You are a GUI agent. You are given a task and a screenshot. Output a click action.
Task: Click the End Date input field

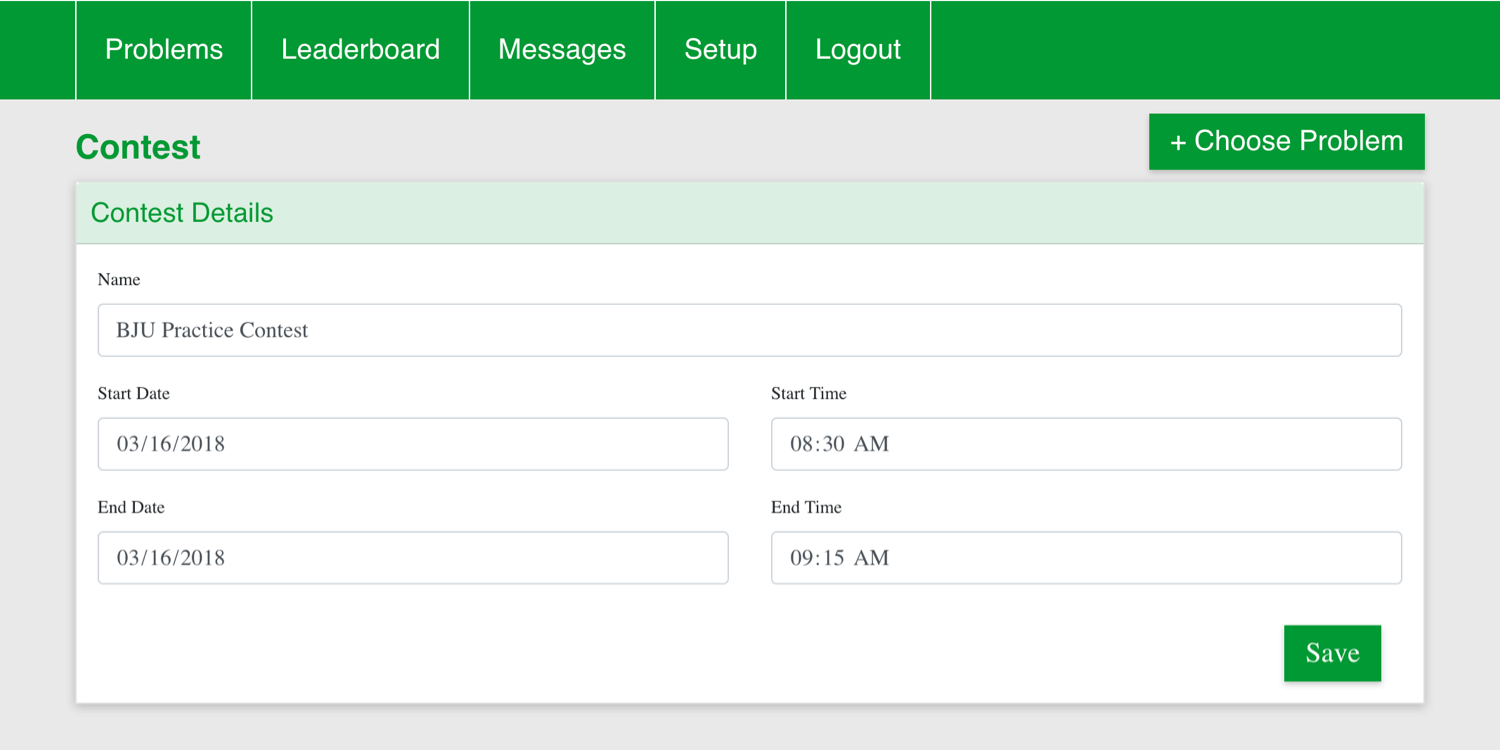pyautogui.click(x=412, y=558)
